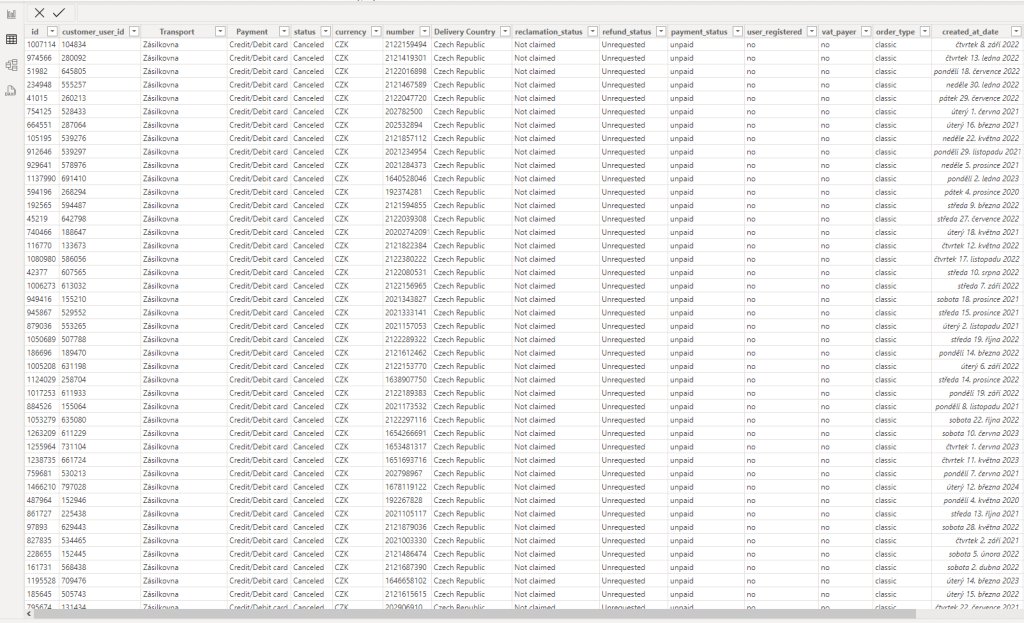Switch to Report view in sidebar
The image size is (1024, 623).
point(11,14)
